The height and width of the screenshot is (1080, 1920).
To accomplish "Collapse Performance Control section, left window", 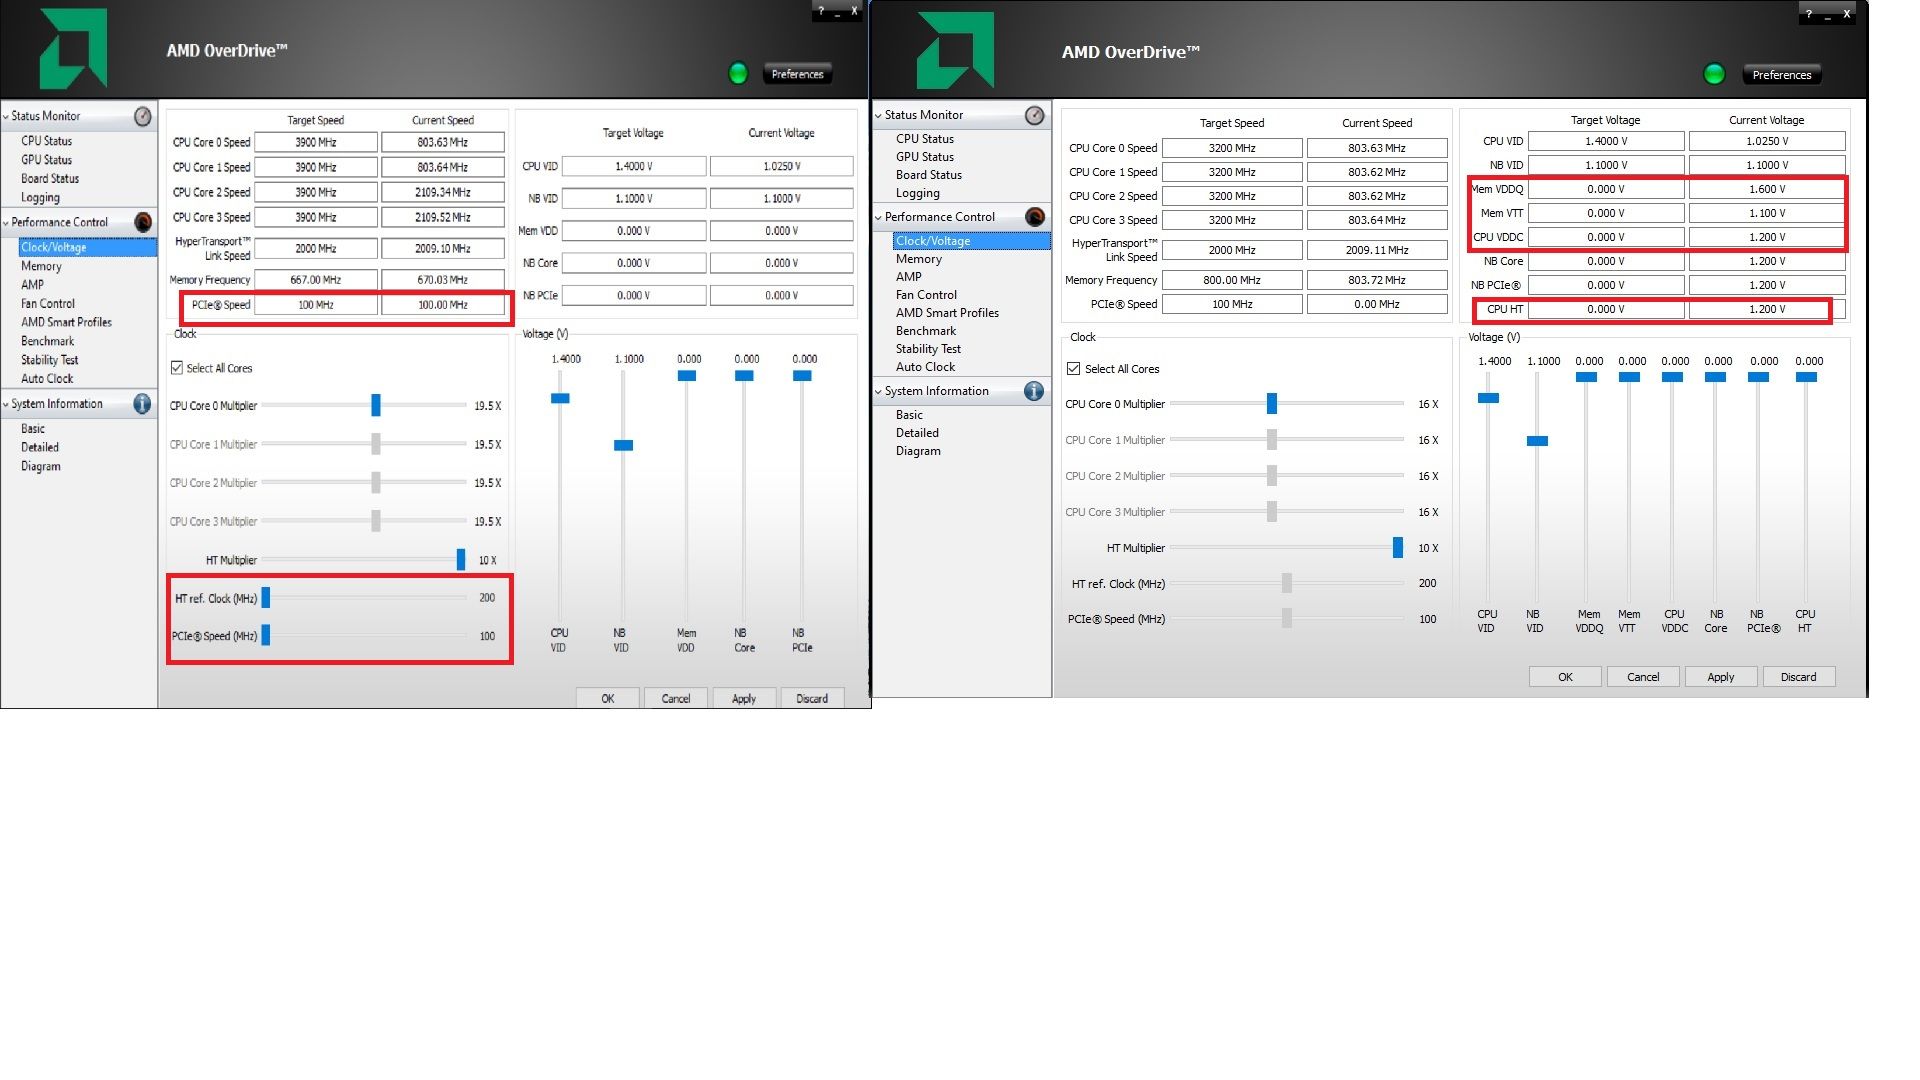I will pyautogui.click(x=6, y=222).
